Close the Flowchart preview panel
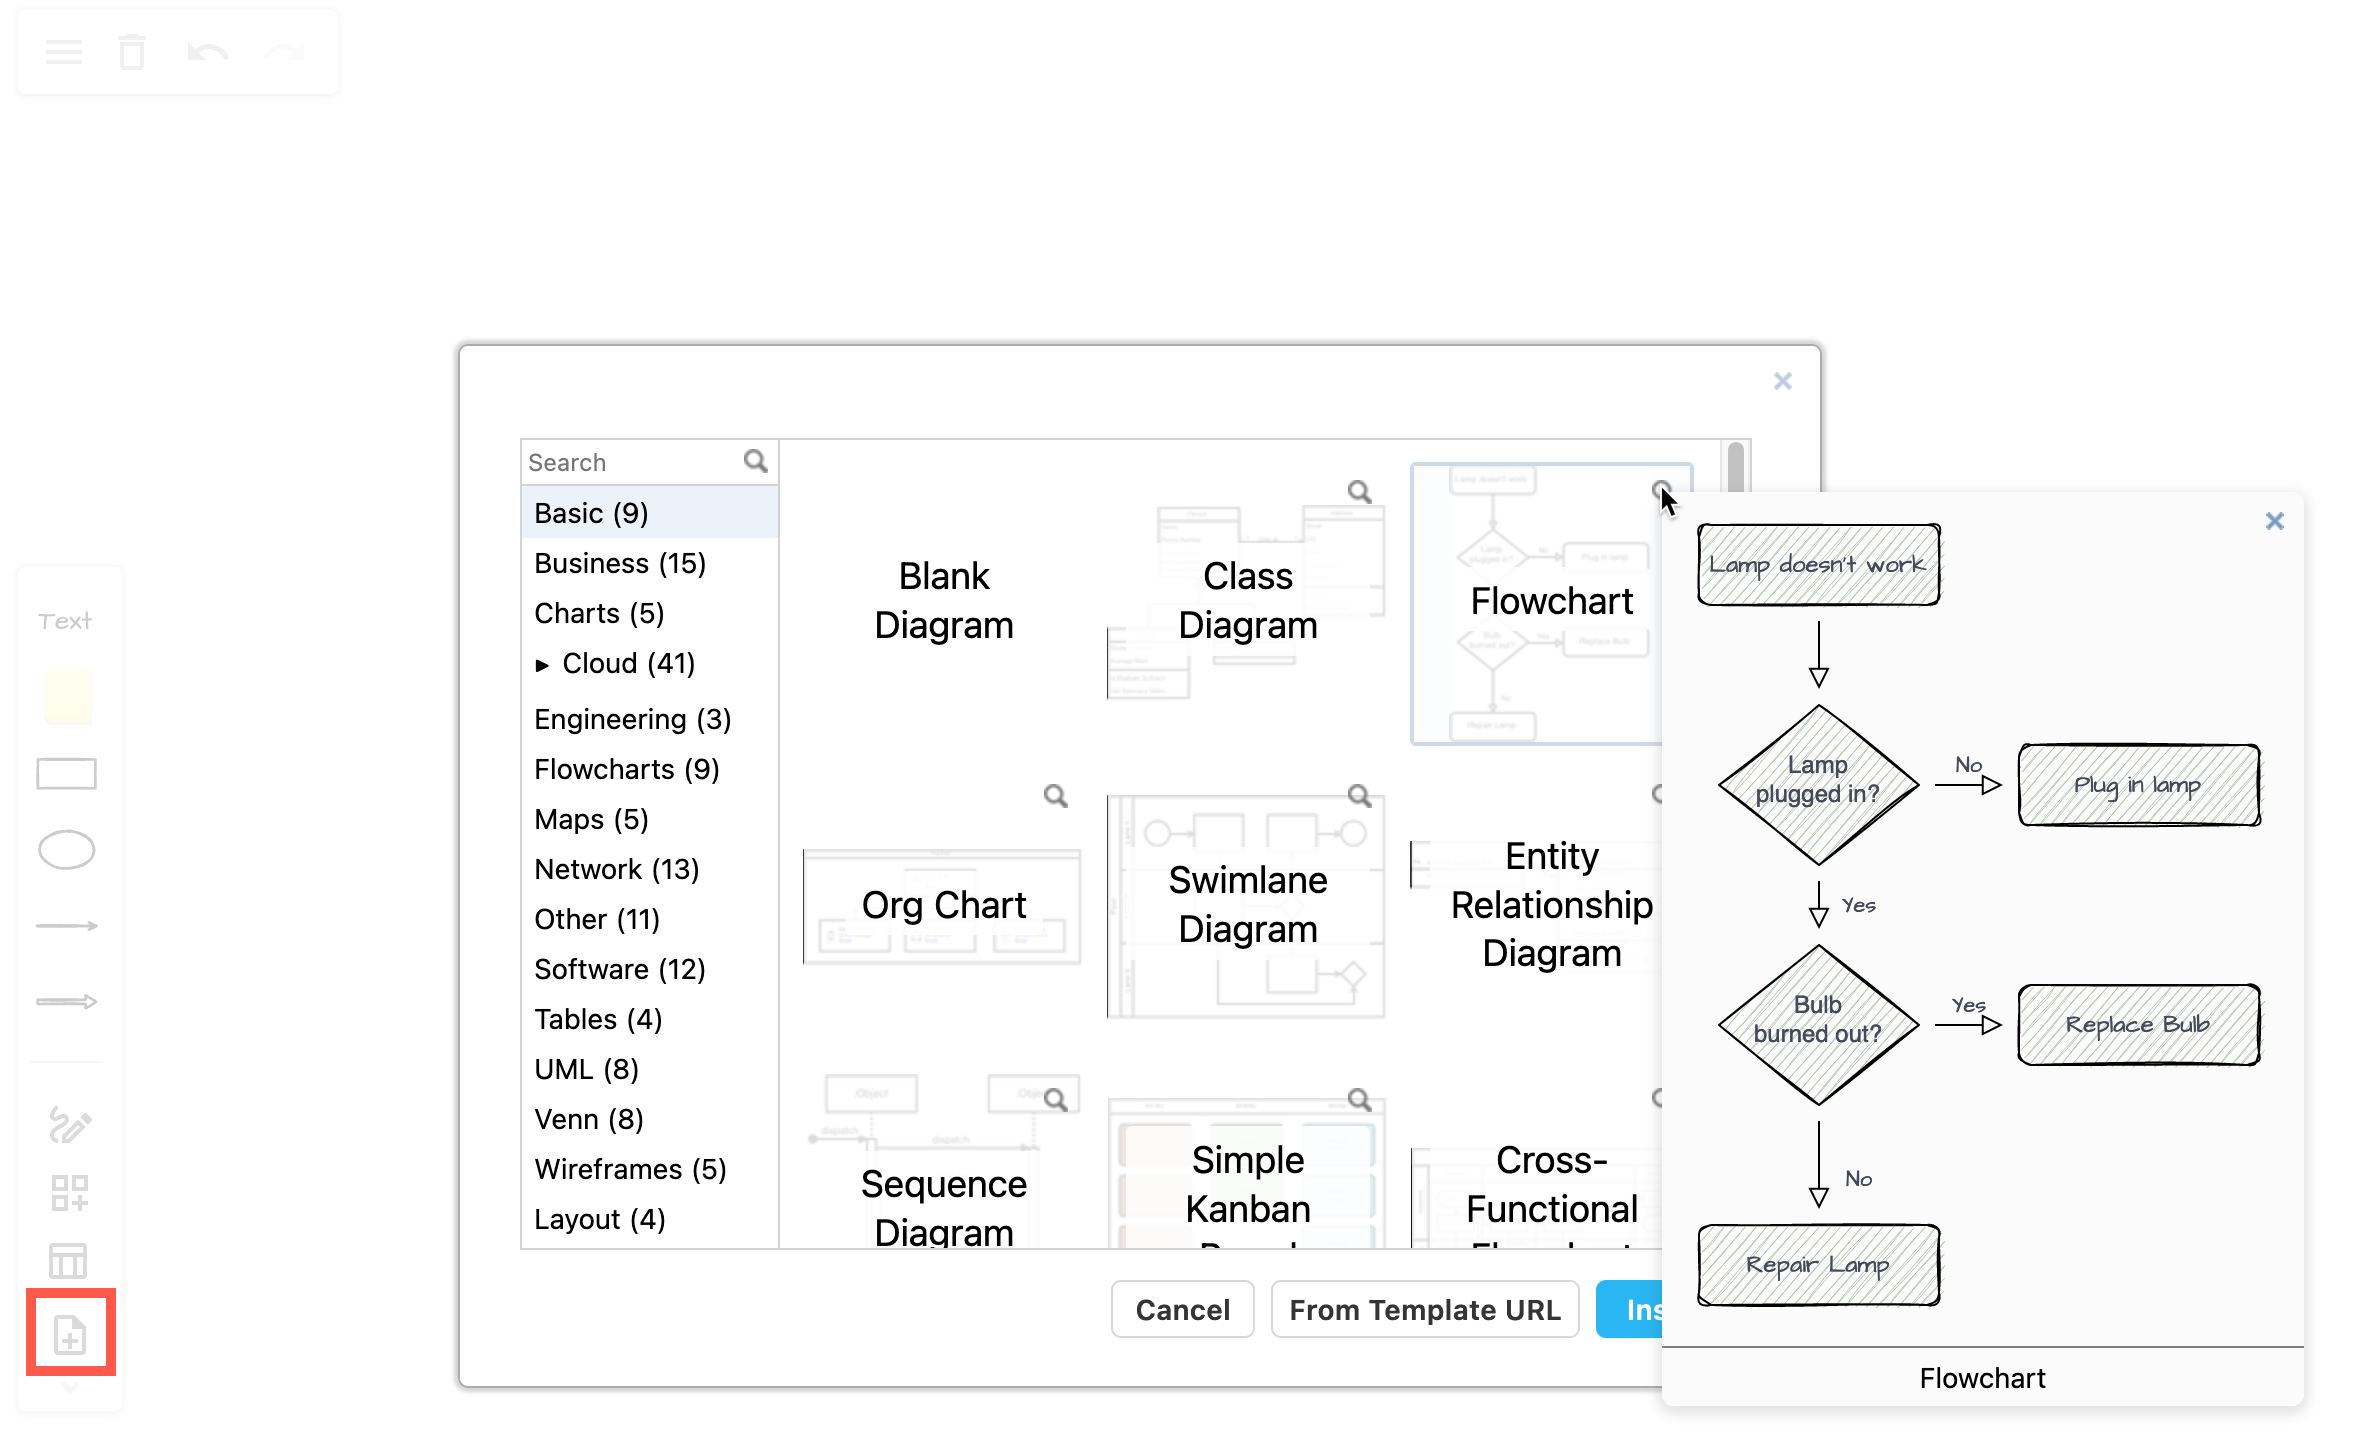 tap(2275, 521)
